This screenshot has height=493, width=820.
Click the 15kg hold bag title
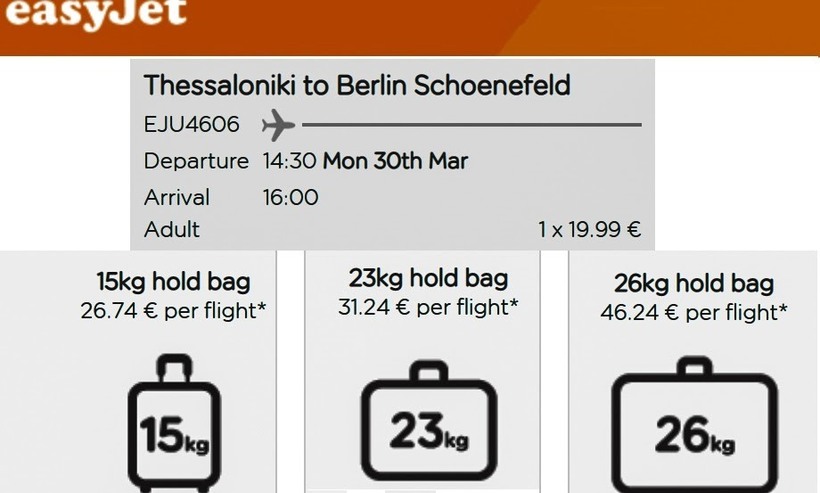click(173, 281)
